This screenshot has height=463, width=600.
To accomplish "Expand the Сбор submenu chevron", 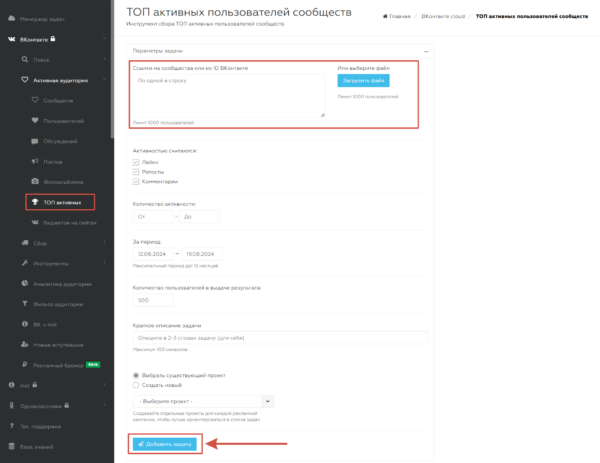I will click(104, 242).
